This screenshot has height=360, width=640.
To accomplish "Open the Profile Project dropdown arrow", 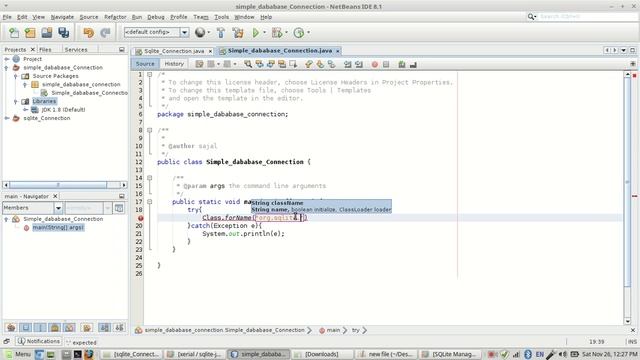I will click(309, 33).
